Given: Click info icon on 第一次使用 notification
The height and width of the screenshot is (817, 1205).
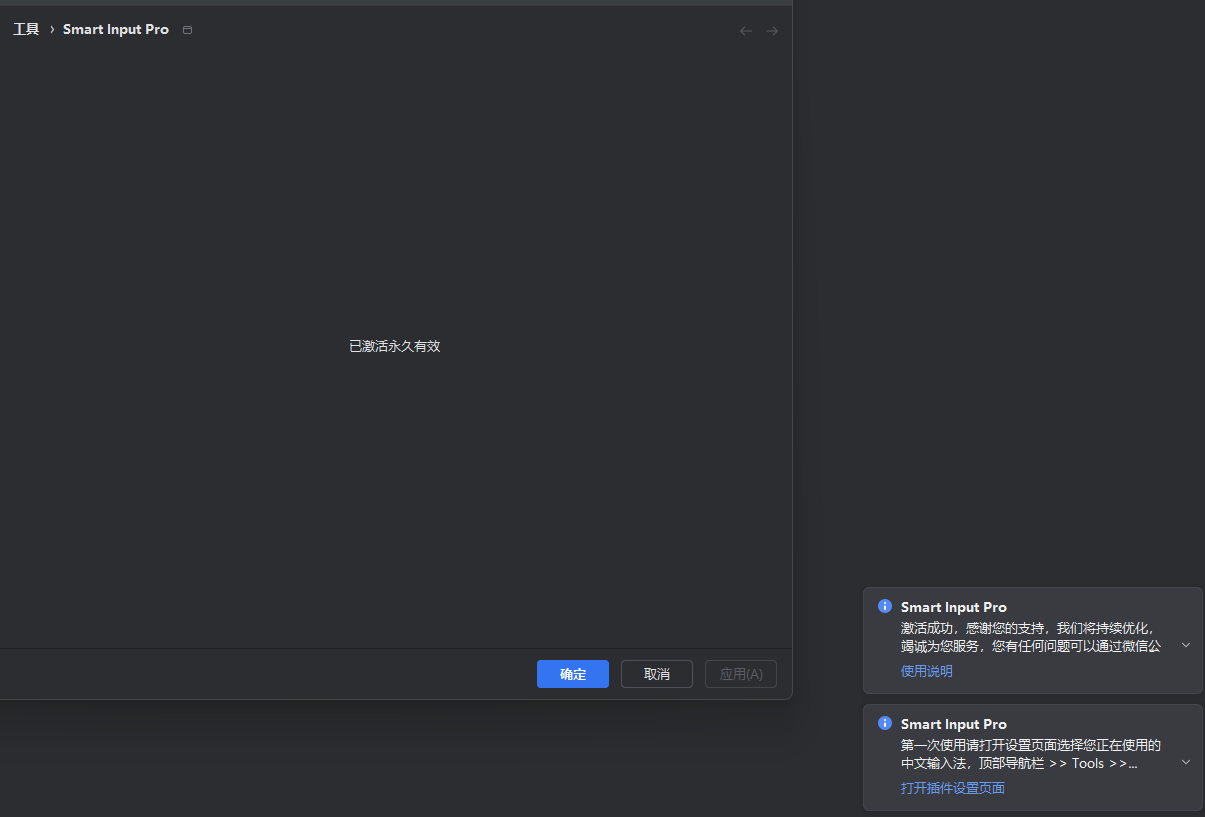Looking at the screenshot, I should (884, 723).
